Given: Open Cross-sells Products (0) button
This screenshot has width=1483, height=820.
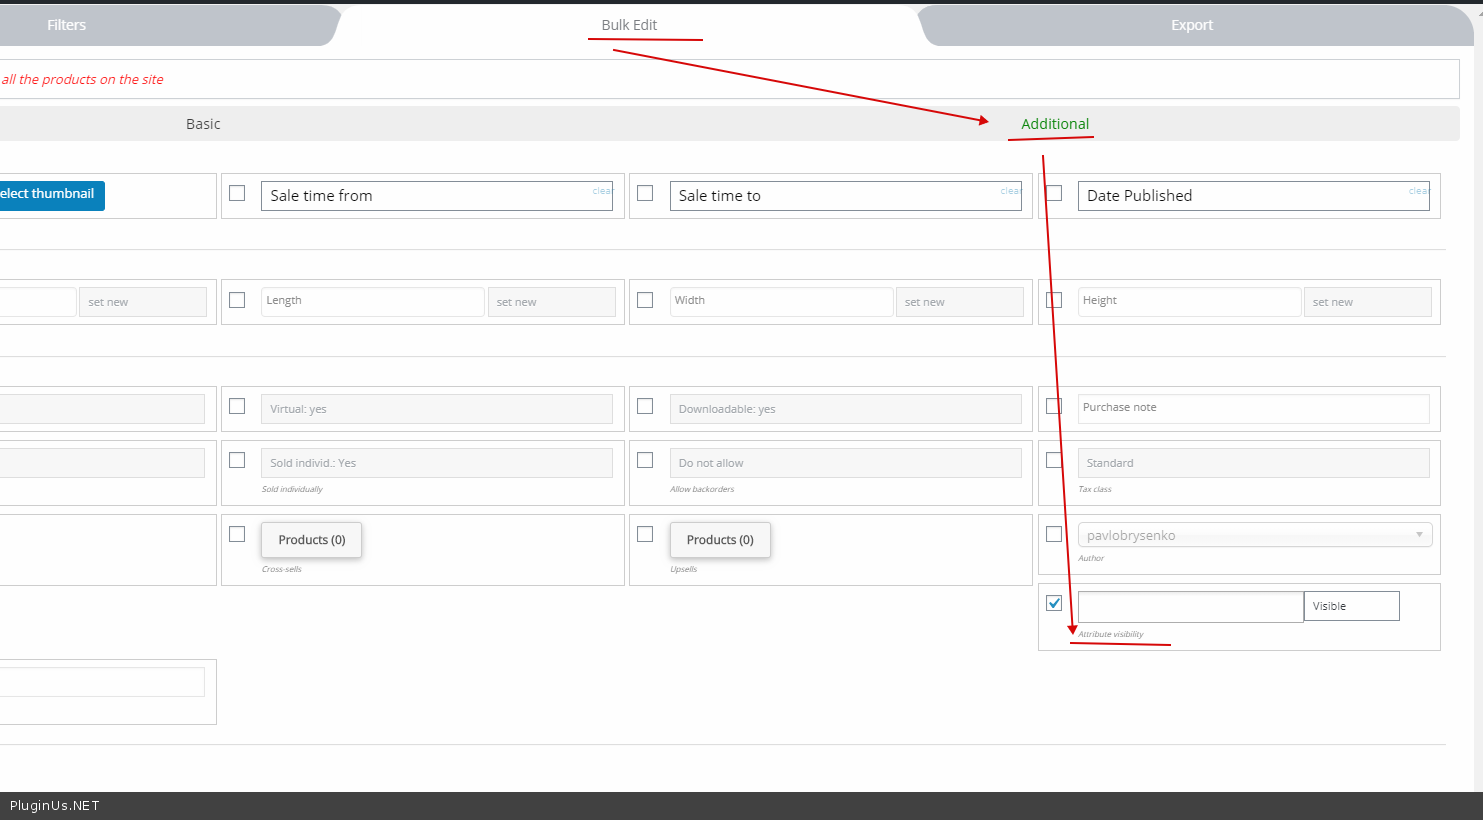Looking at the screenshot, I should coord(311,540).
